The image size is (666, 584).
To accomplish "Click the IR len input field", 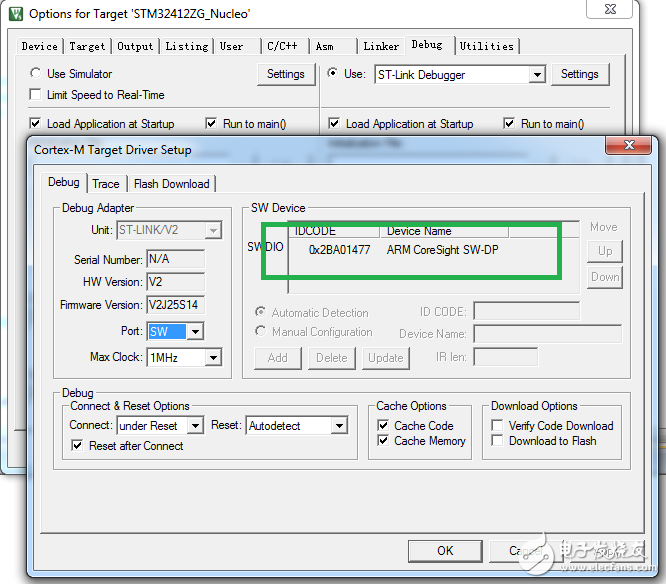I will [x=505, y=357].
